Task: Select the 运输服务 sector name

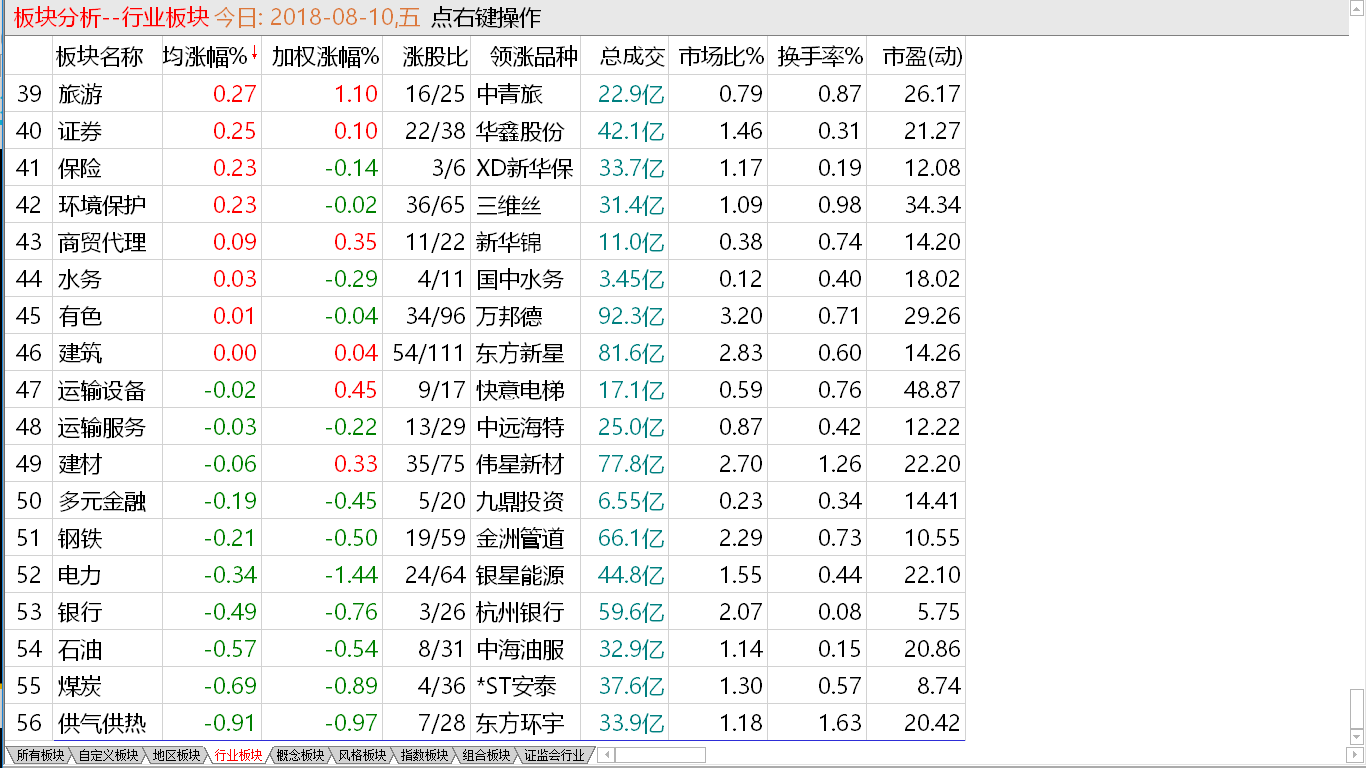Action: pyautogui.click(x=102, y=427)
